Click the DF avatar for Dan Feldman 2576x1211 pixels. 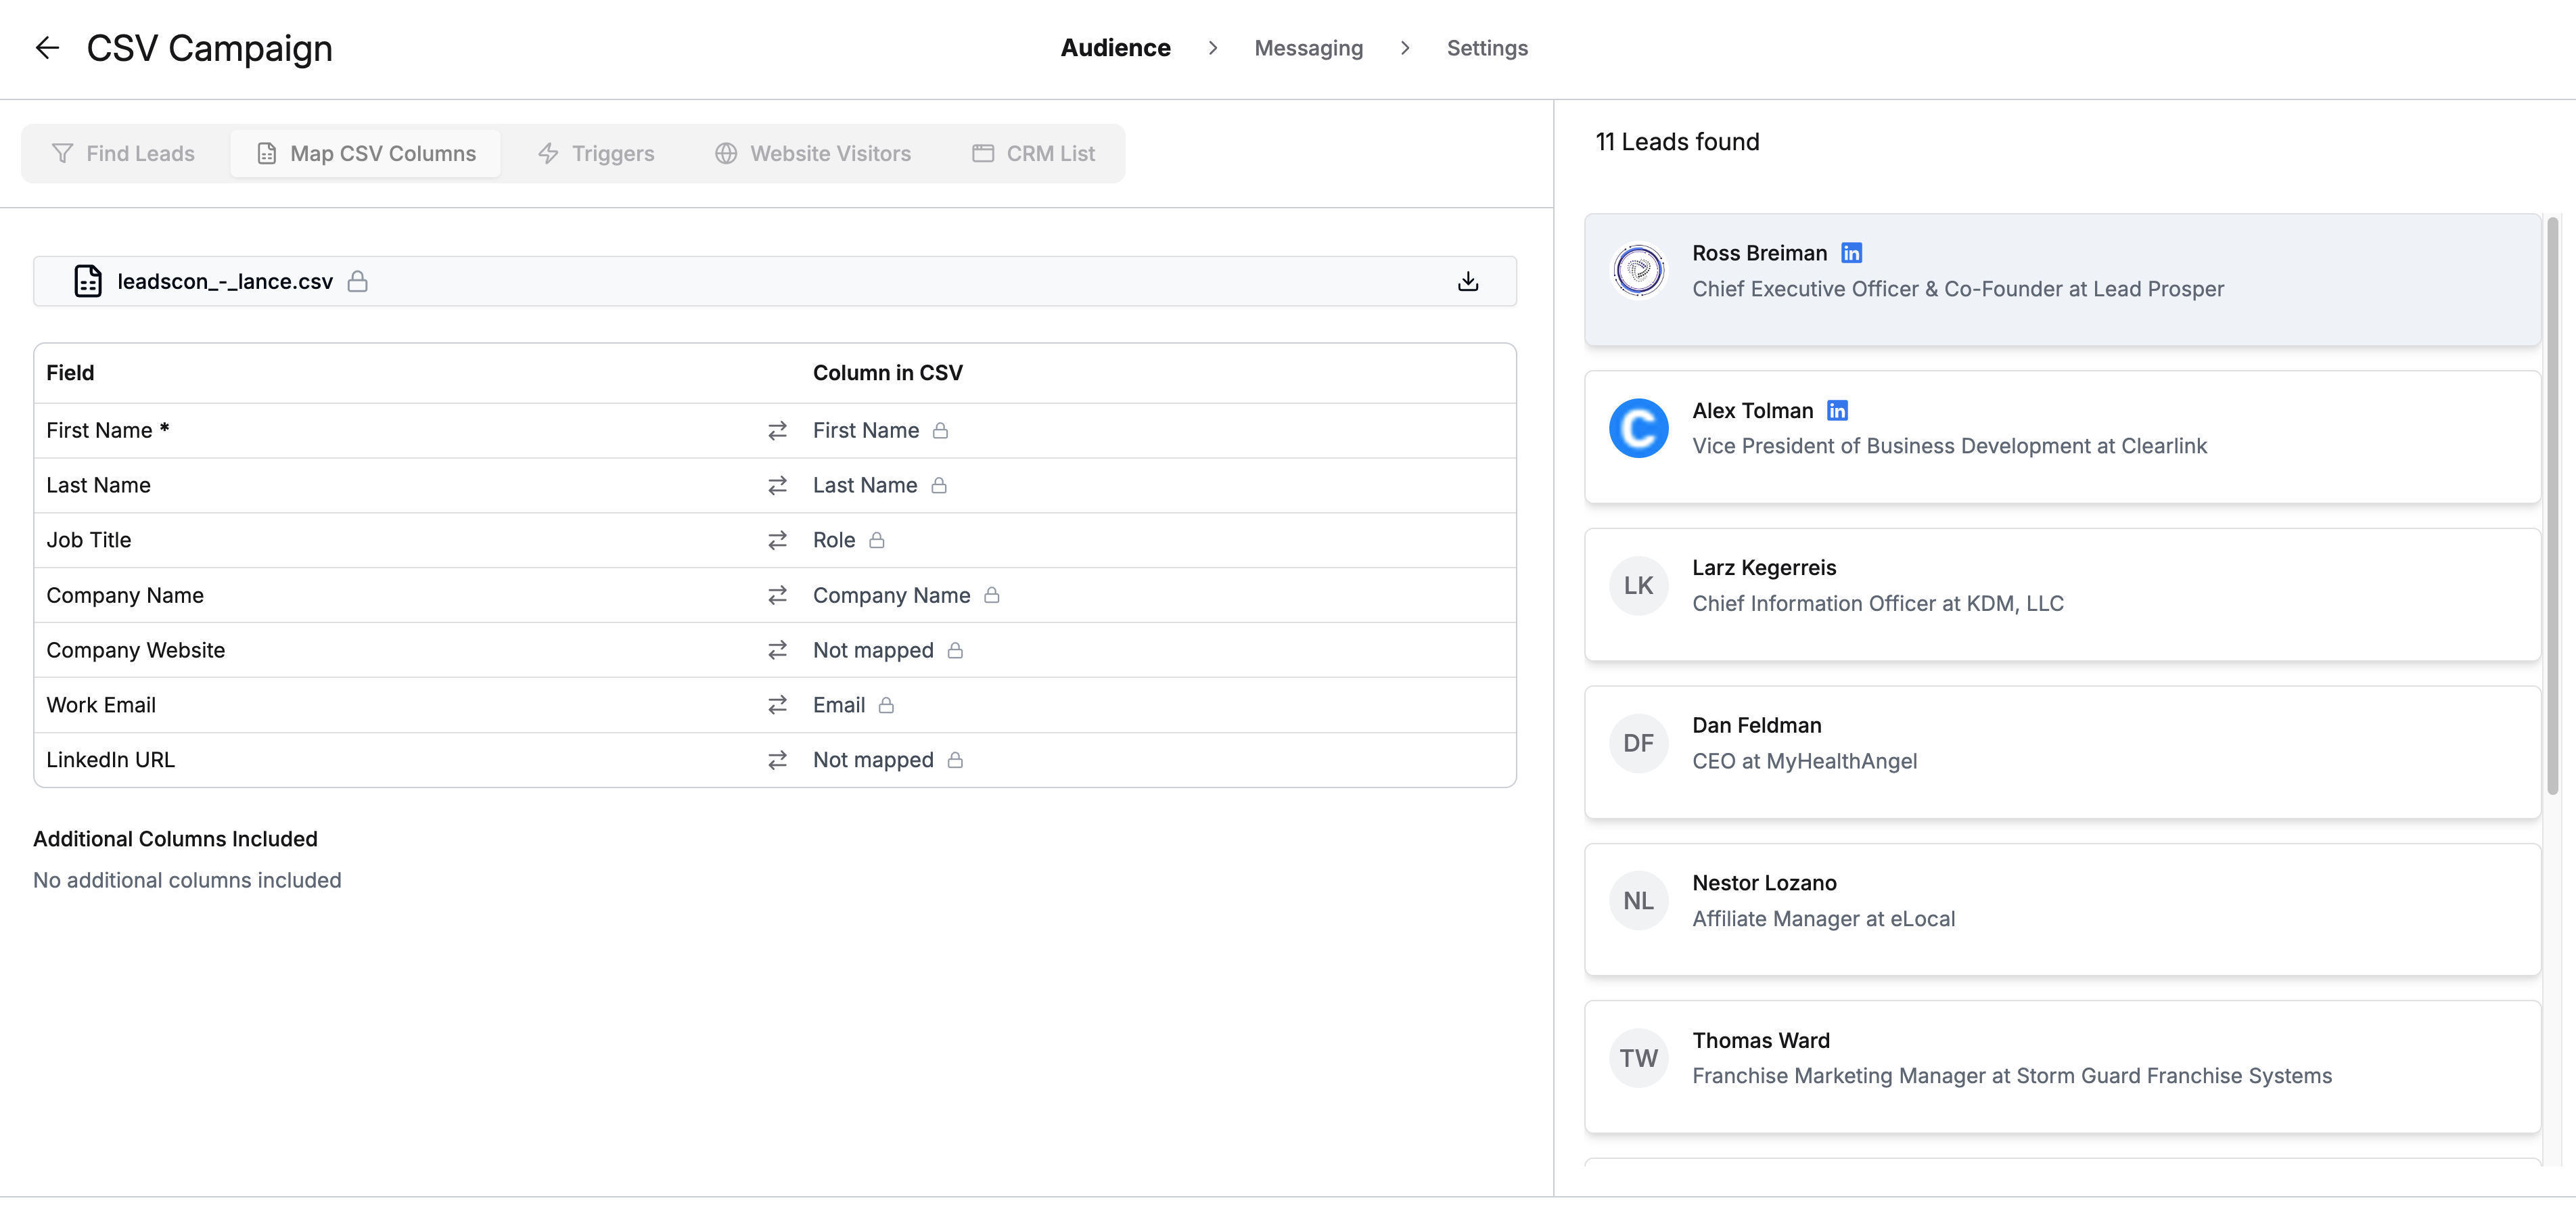pos(1639,743)
